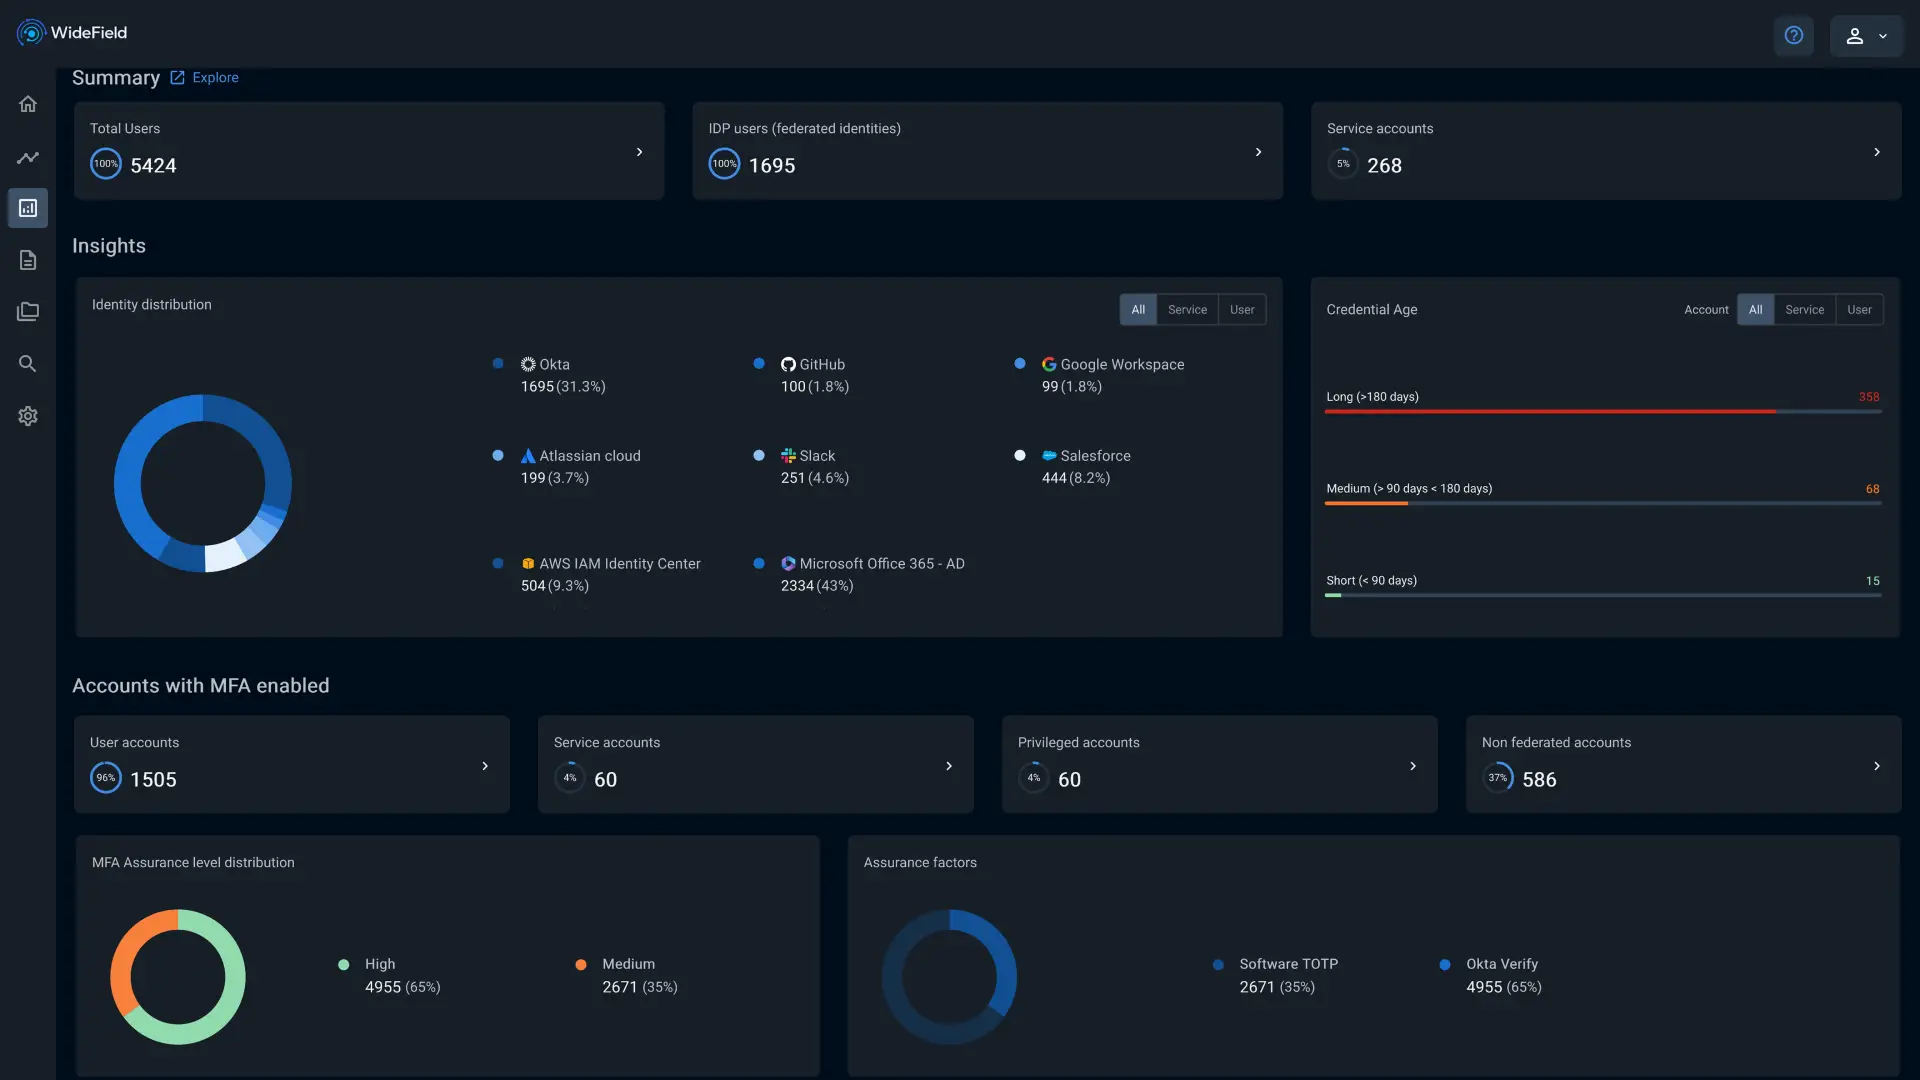Screen dimensions: 1920x1080
Task: Open the user account dropdown menu
Action: tap(1866, 36)
